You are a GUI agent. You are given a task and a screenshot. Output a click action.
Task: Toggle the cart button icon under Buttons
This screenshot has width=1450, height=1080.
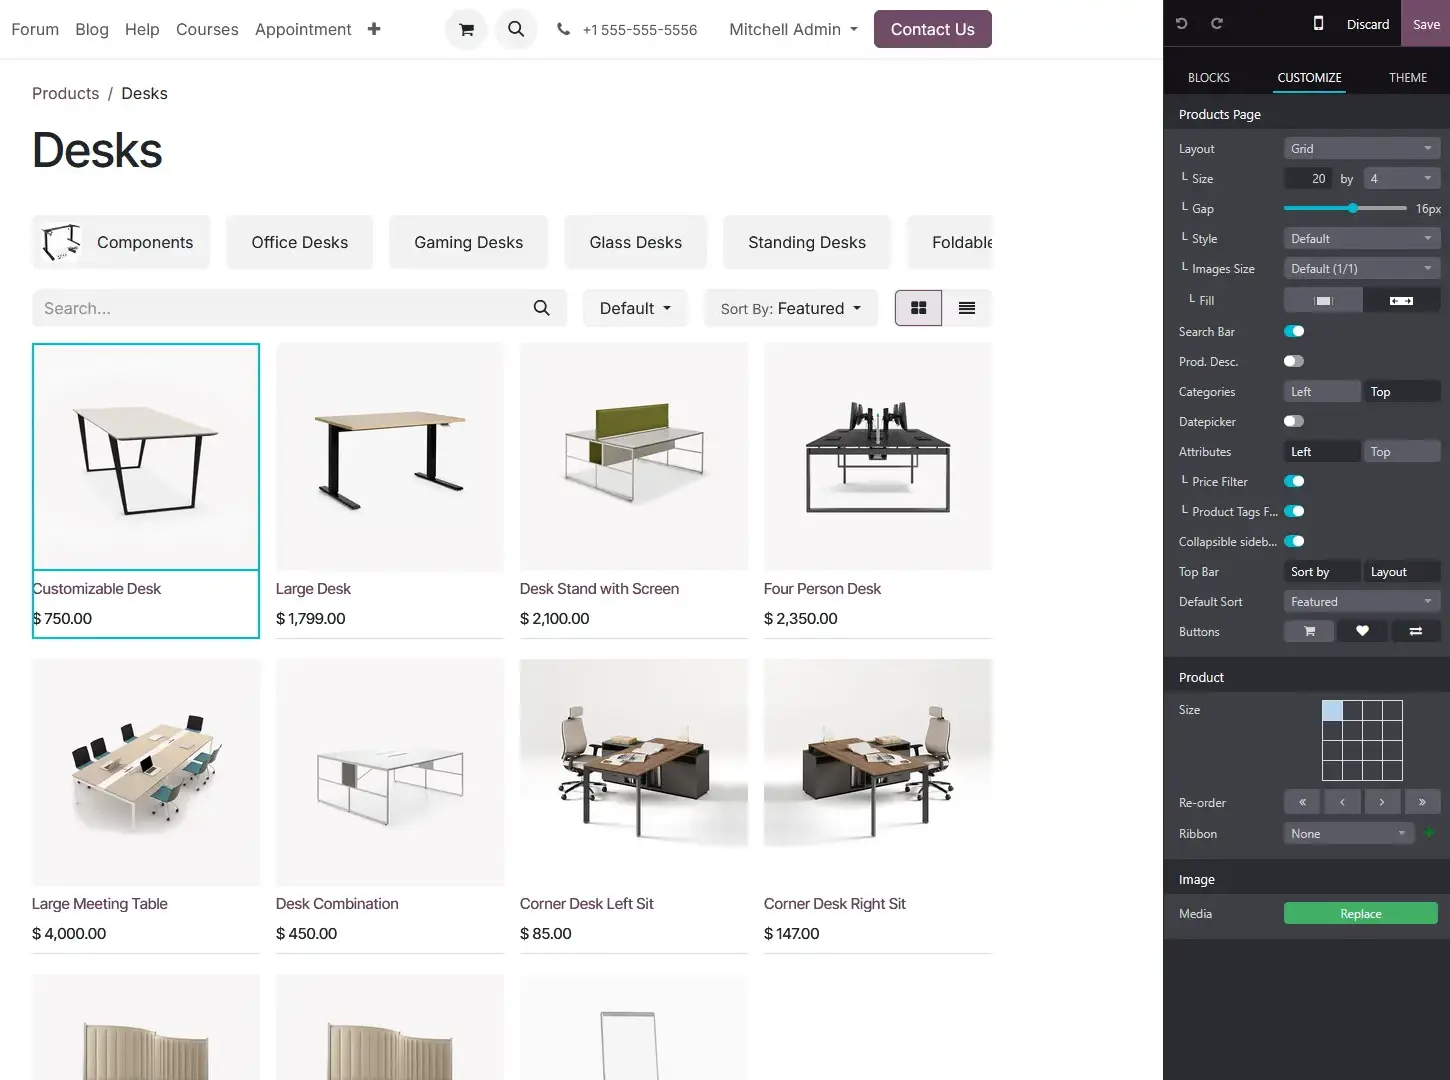click(1309, 631)
